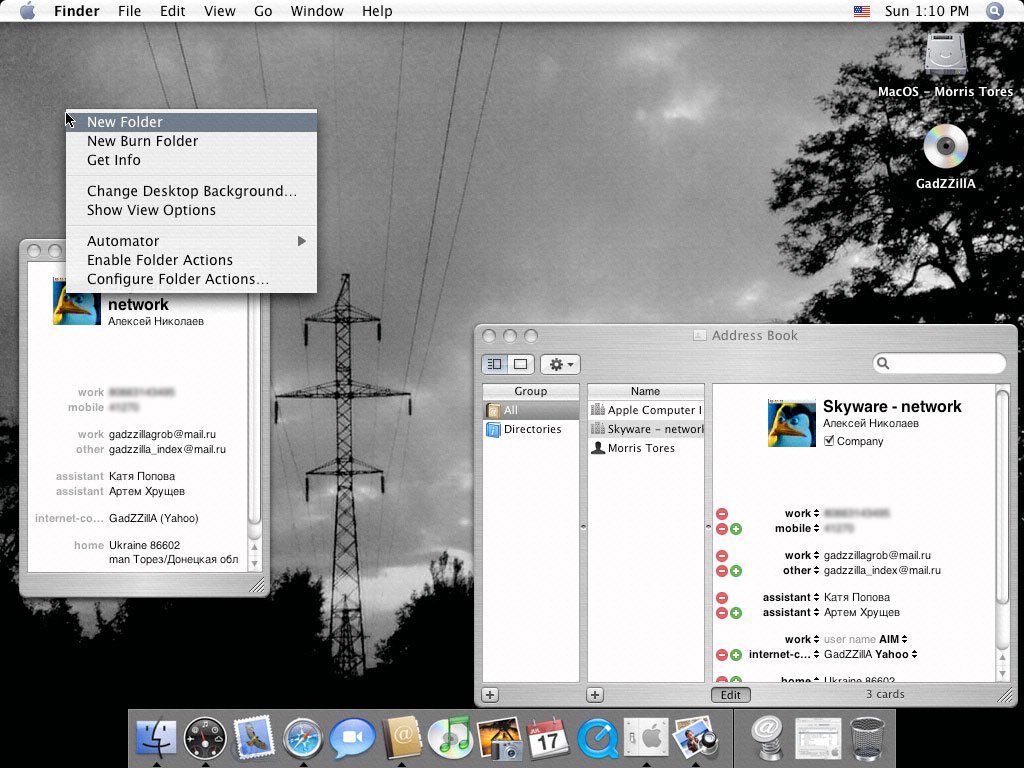The width and height of the screenshot is (1024, 768).
Task: Click the GadZZillA disc icon on desktop
Action: pyautogui.click(x=945, y=147)
